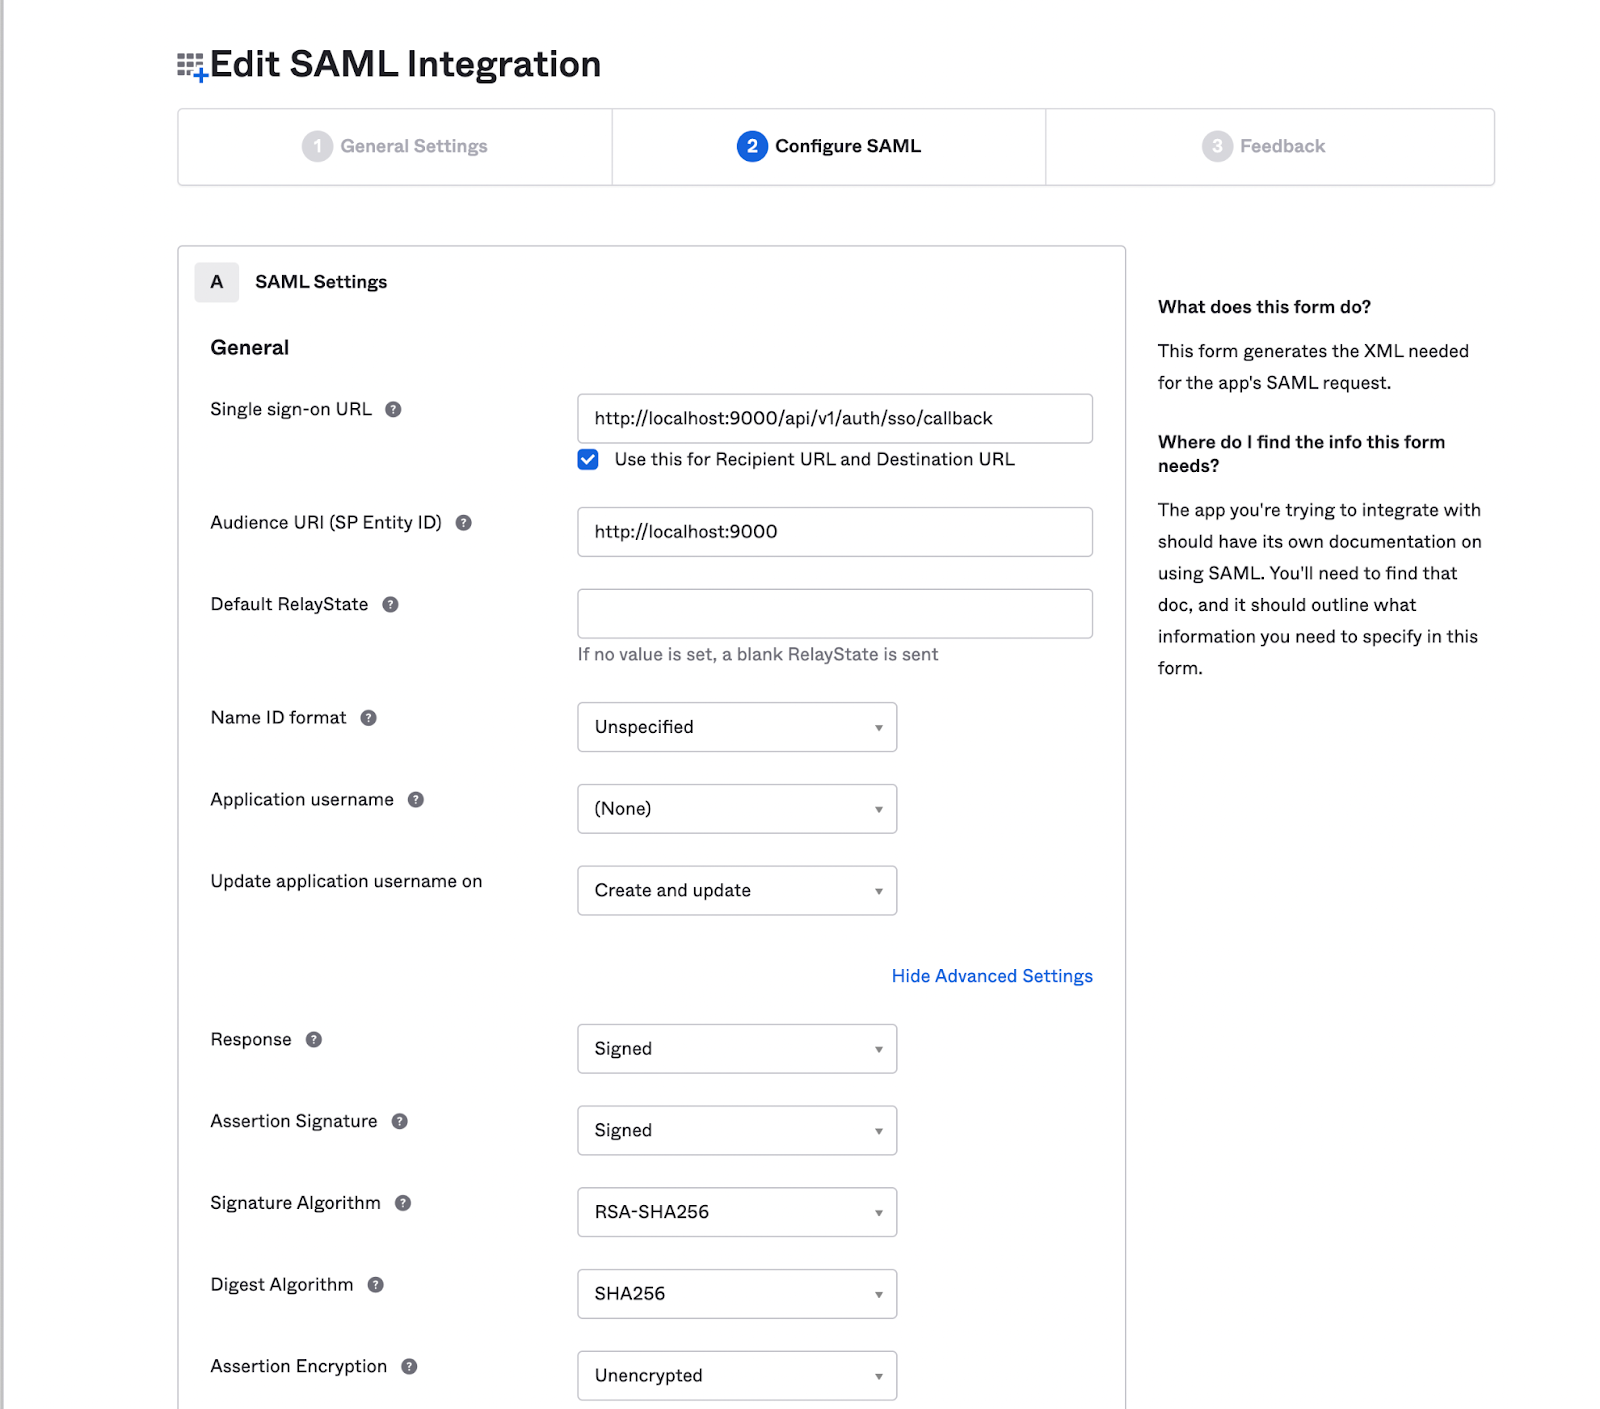Open the Signature Algorithm help tooltip
This screenshot has height=1409, width=1600.
pyautogui.click(x=404, y=1203)
